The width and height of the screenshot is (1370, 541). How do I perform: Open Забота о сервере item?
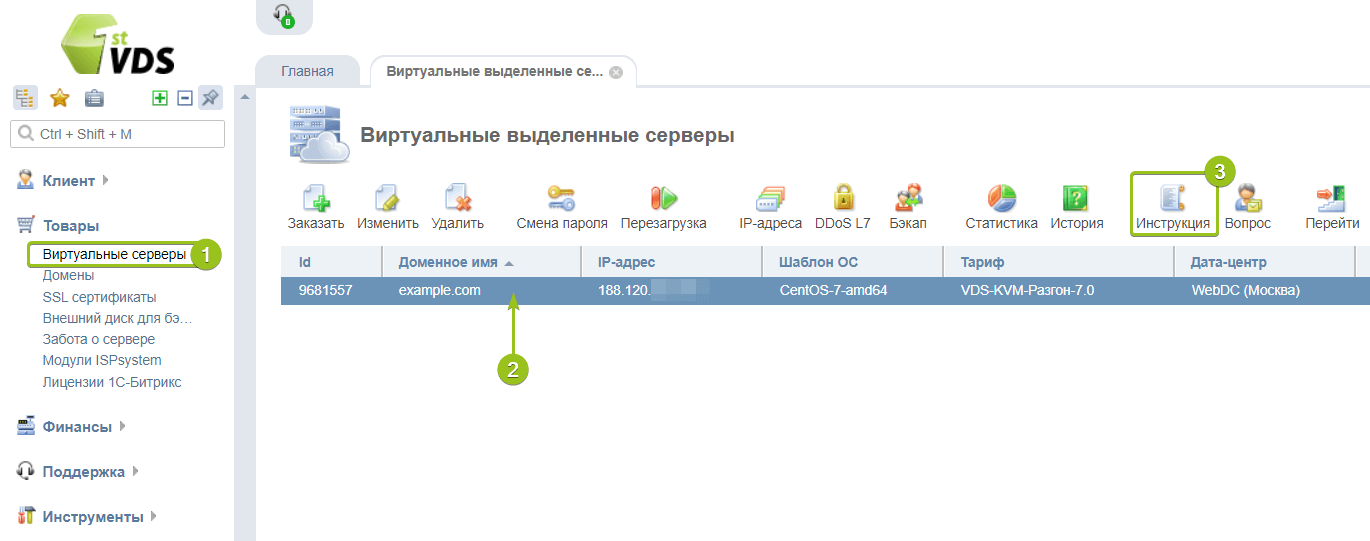pos(98,339)
